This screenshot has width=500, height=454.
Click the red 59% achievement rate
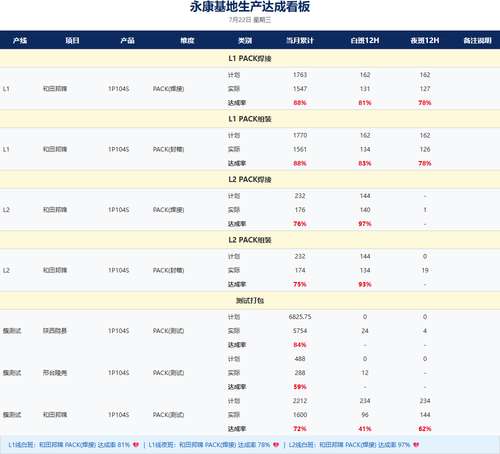(x=300, y=387)
